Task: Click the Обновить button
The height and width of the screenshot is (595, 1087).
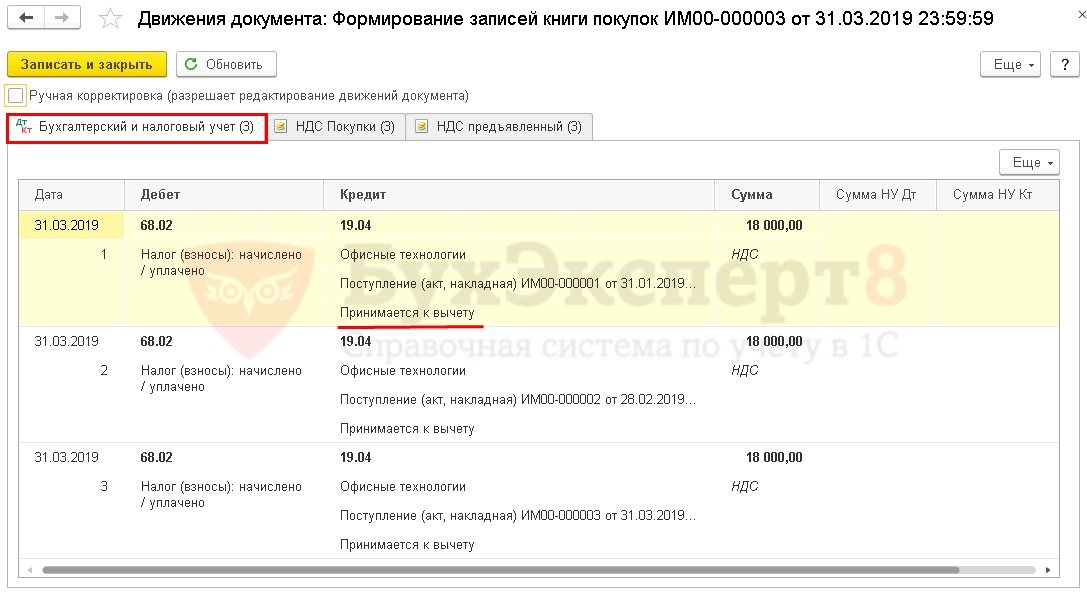Action: point(226,64)
